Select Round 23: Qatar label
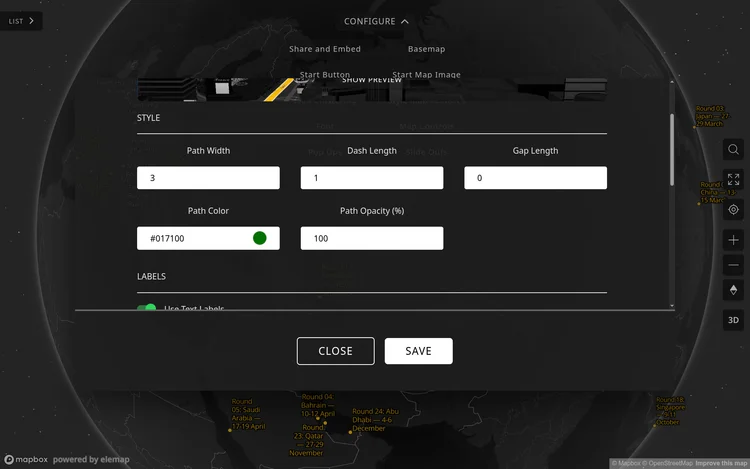Screen dimensions: 750x469 coord(308,440)
